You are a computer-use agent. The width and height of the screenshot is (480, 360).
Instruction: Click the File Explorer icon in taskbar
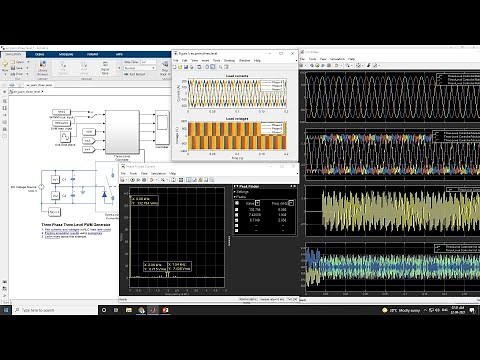coord(129,310)
